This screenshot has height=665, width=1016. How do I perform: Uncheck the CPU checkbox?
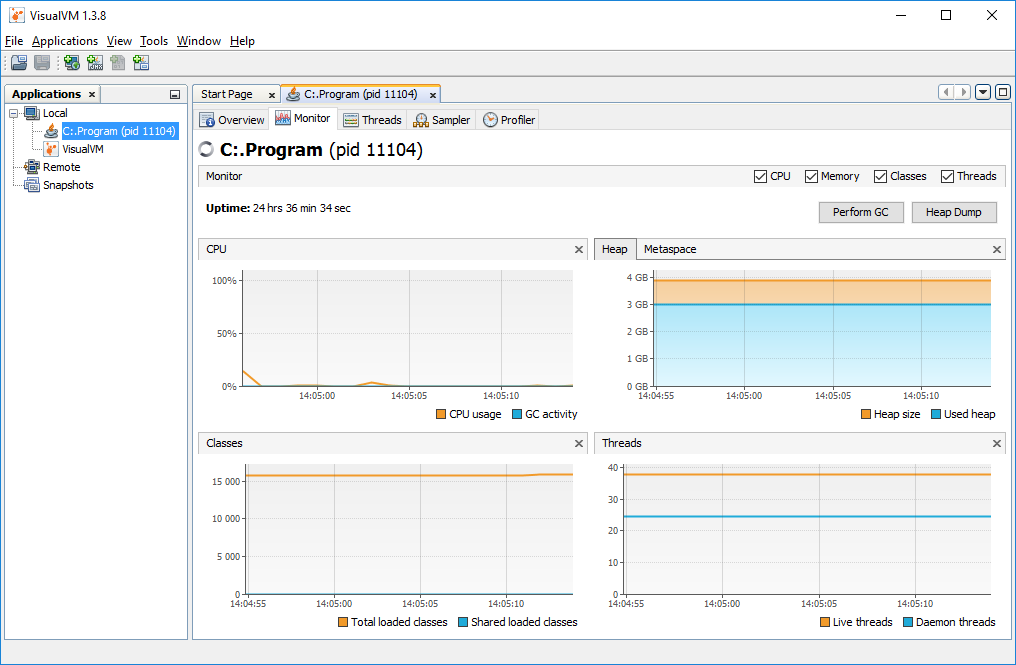click(761, 176)
